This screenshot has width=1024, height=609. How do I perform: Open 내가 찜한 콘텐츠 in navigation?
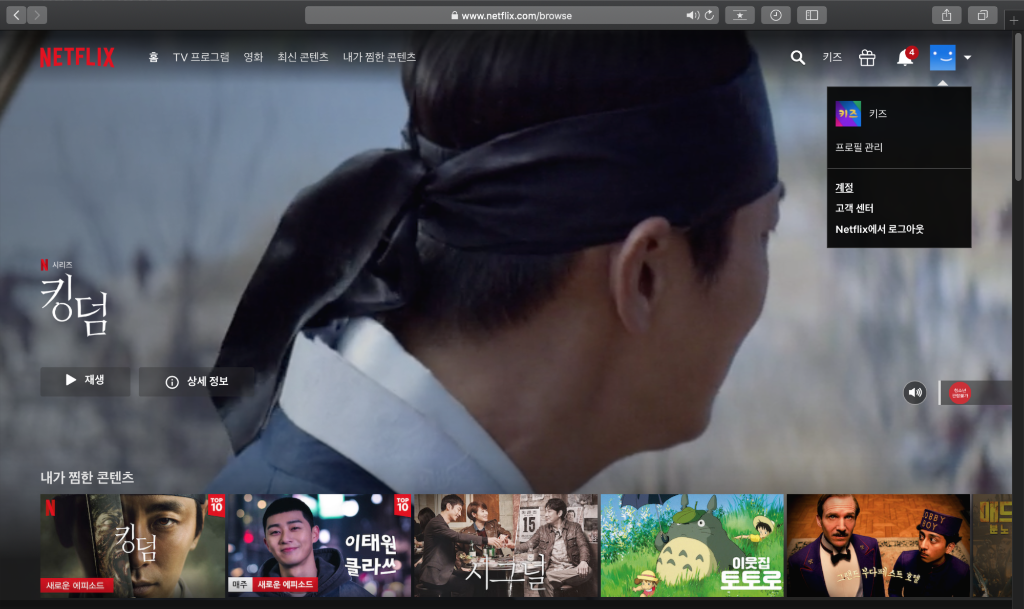click(x=379, y=57)
